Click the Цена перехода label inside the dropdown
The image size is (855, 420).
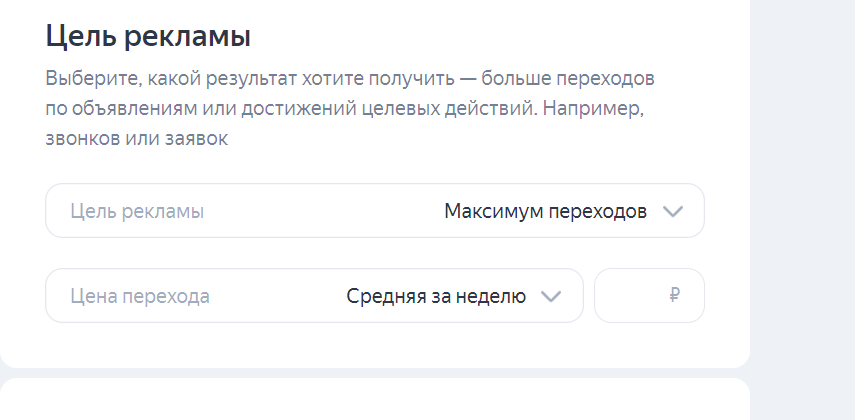(x=140, y=296)
